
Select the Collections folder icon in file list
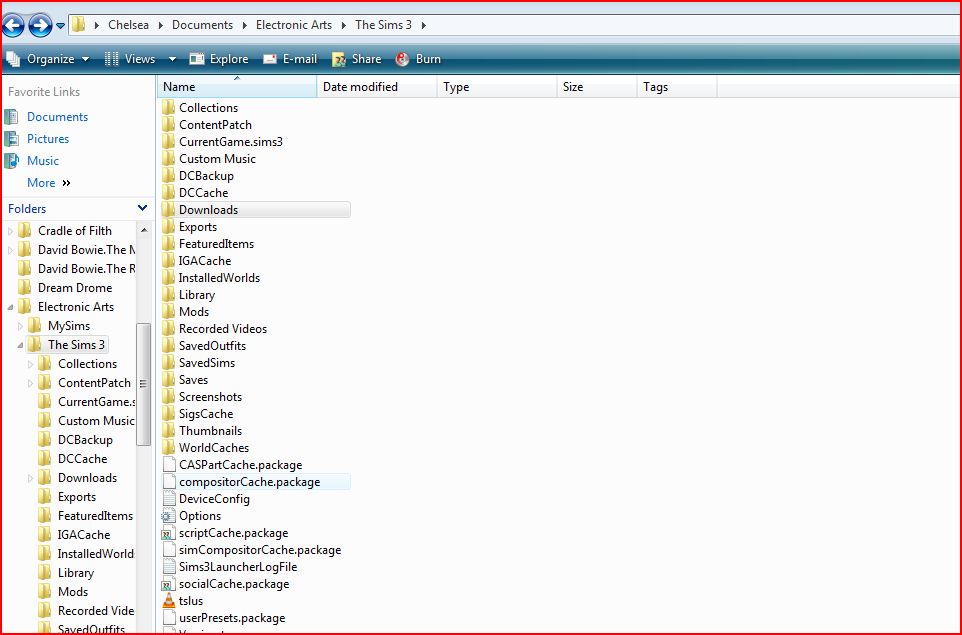coord(169,107)
